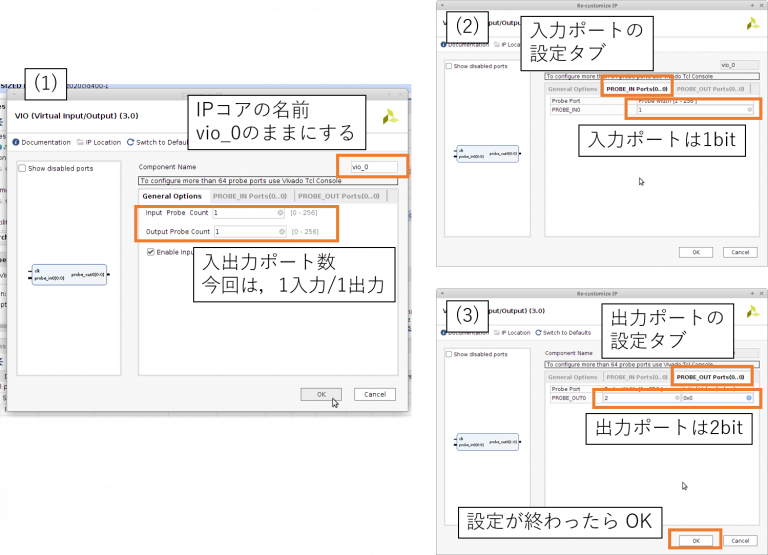Clear the Input Probe Count field
This screenshot has height=555, width=768.
click(281, 213)
